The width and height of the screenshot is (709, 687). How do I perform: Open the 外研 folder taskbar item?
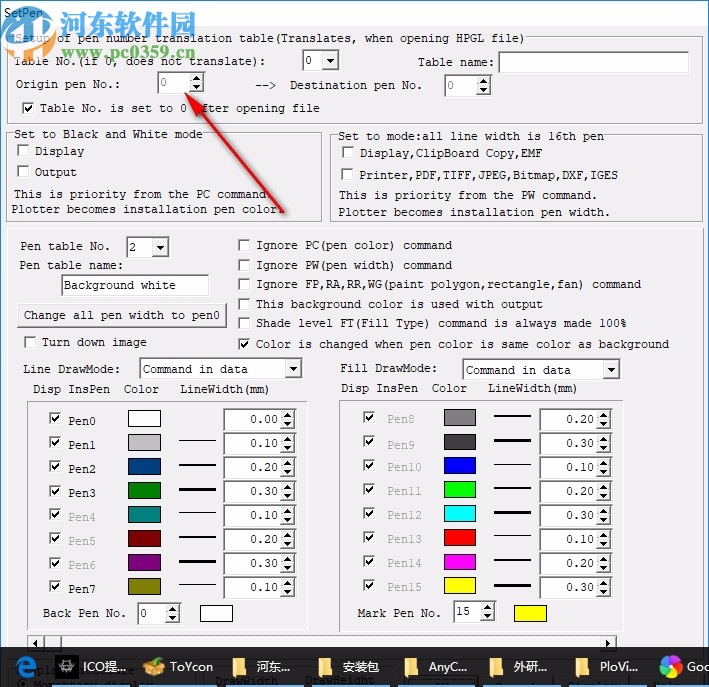click(x=519, y=667)
